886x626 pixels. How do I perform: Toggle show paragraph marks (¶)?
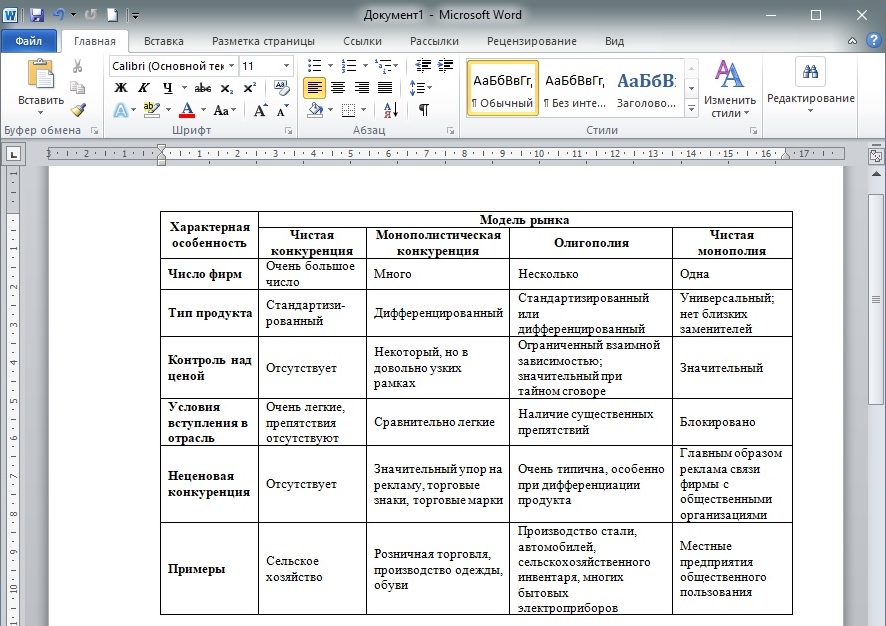[424, 110]
